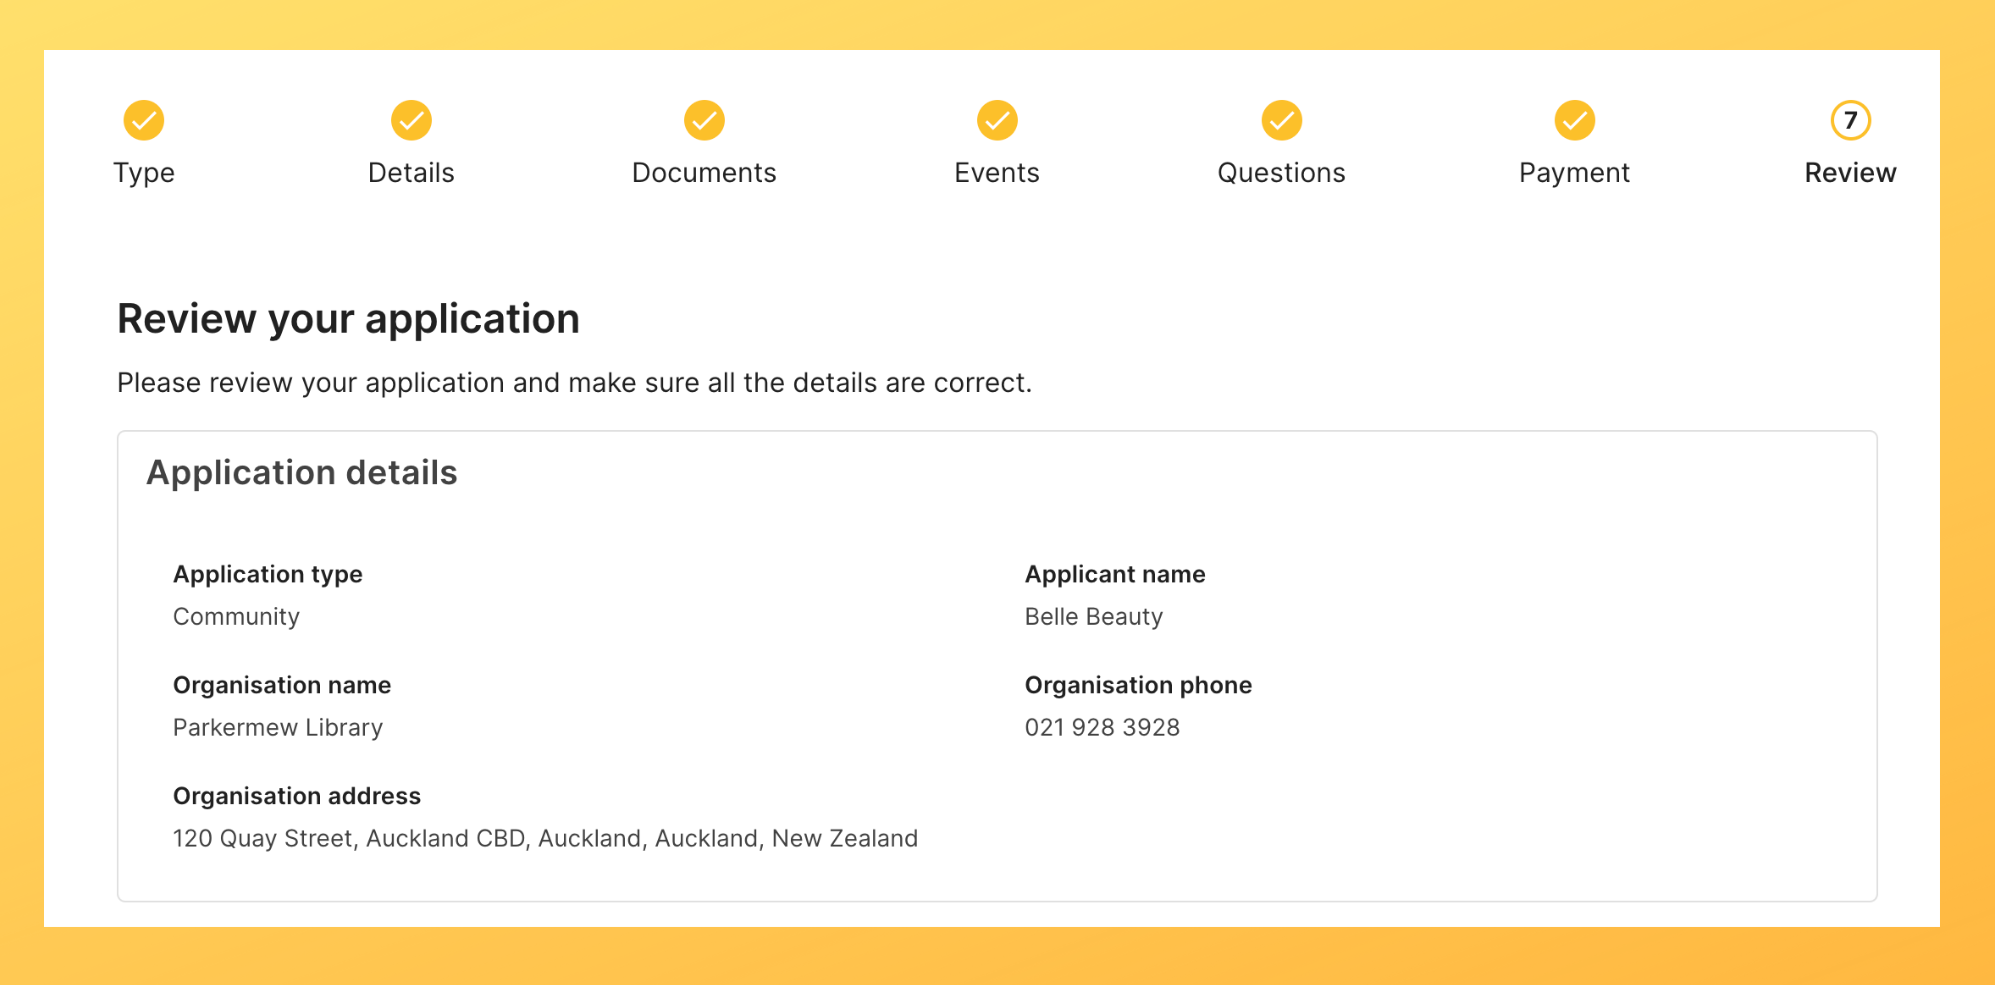Click the phone number 021 928 3928
Image resolution: width=1995 pixels, height=985 pixels.
(x=1102, y=728)
